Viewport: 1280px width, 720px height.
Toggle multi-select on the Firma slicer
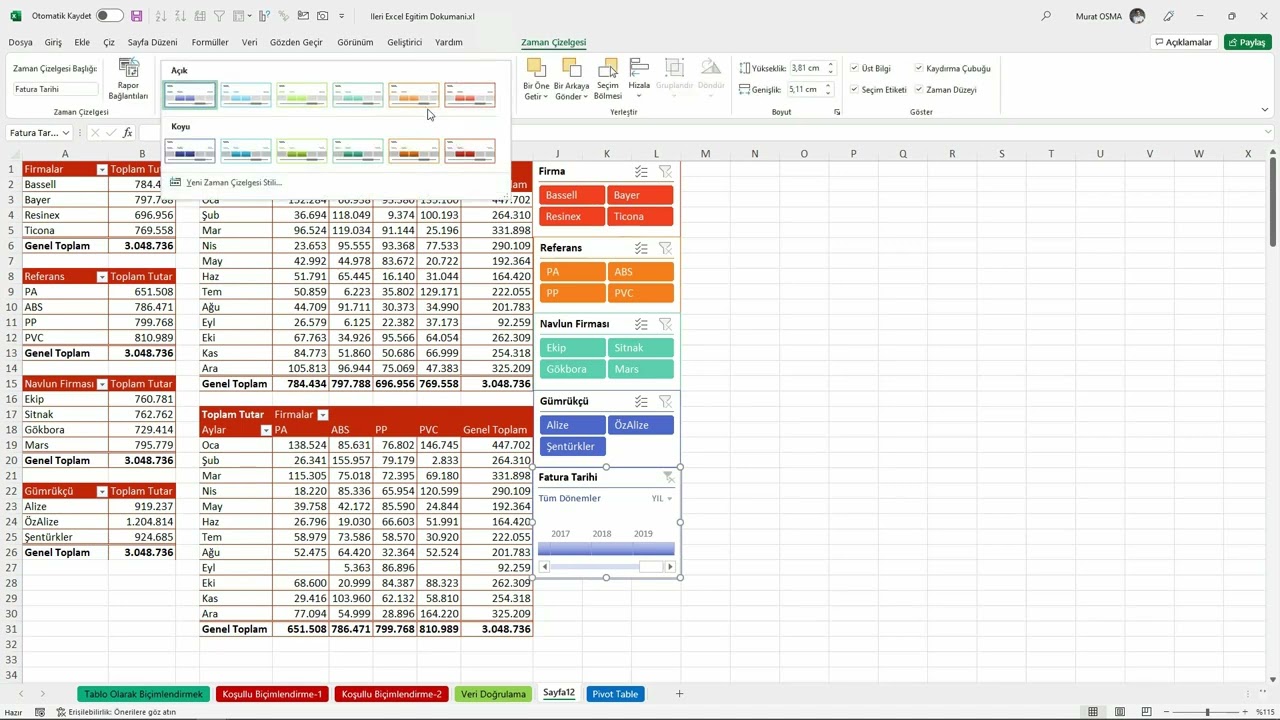click(641, 171)
